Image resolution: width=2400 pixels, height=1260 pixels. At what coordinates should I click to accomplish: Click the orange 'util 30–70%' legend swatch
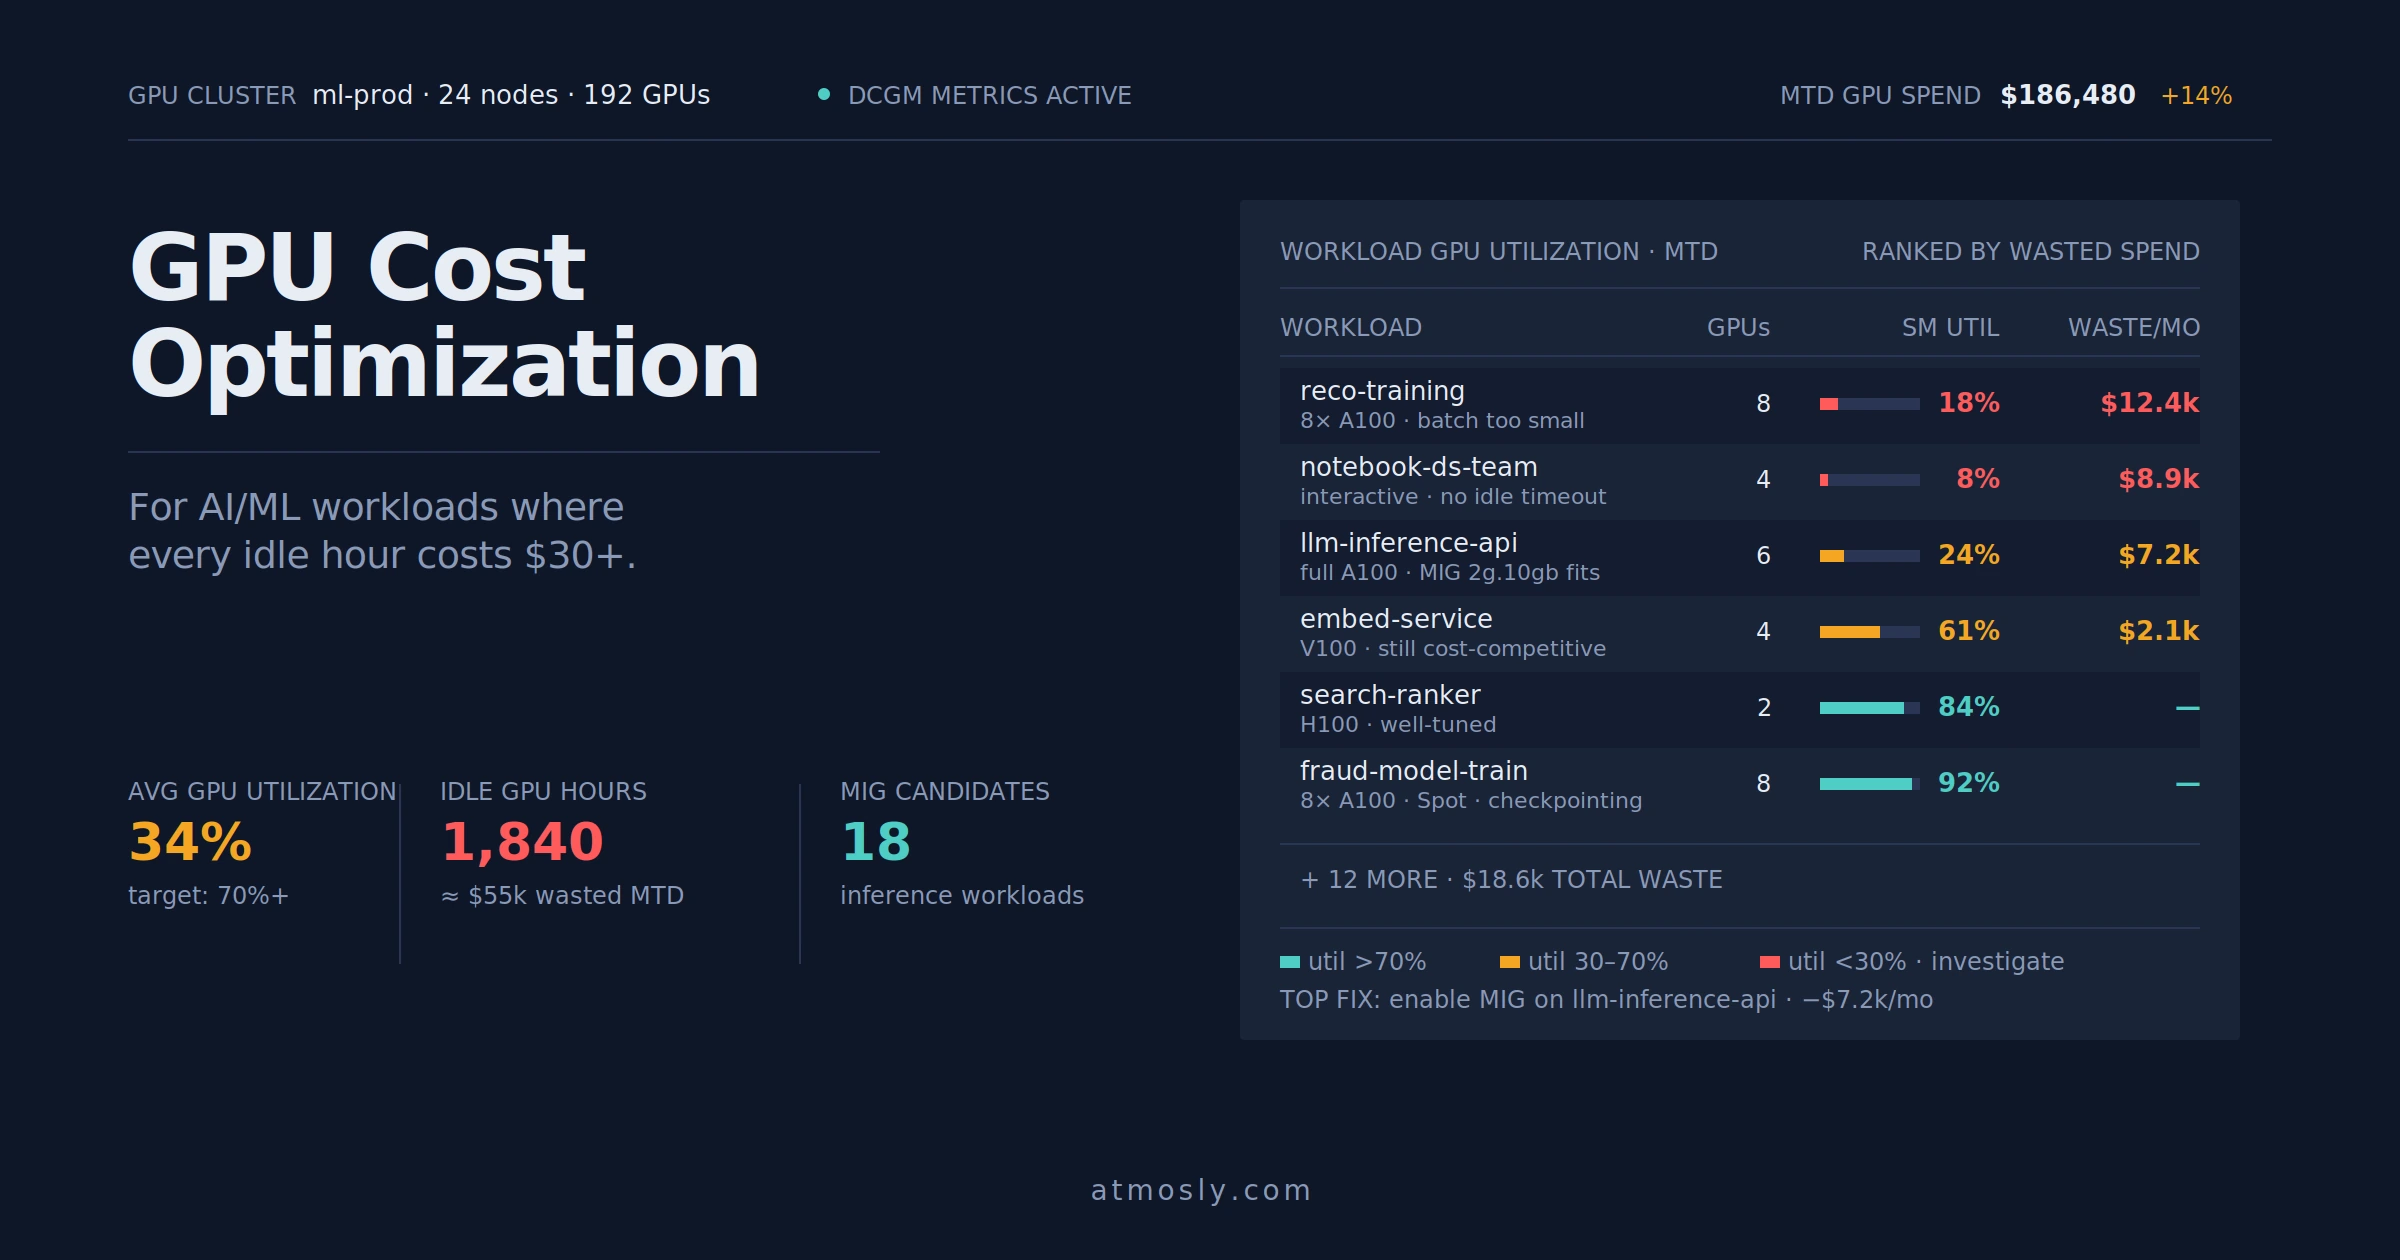pos(1510,962)
